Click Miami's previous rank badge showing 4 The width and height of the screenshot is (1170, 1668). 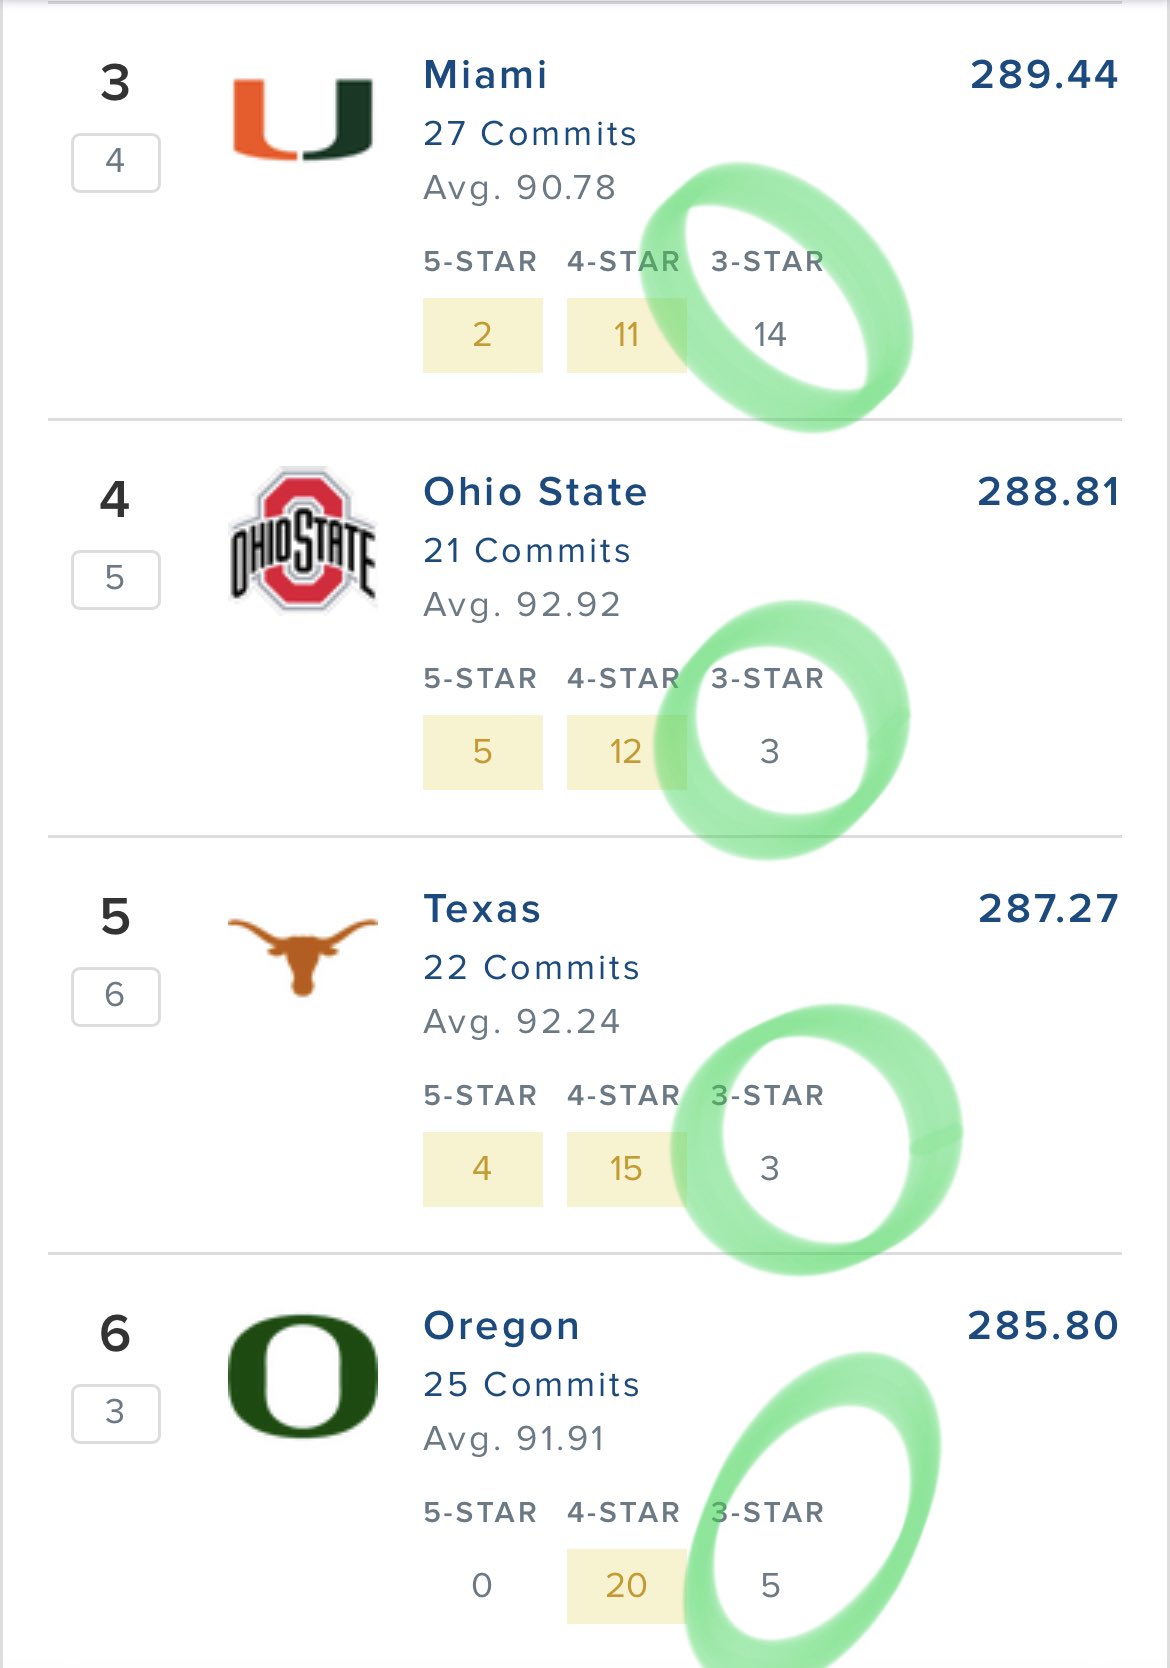(x=116, y=162)
